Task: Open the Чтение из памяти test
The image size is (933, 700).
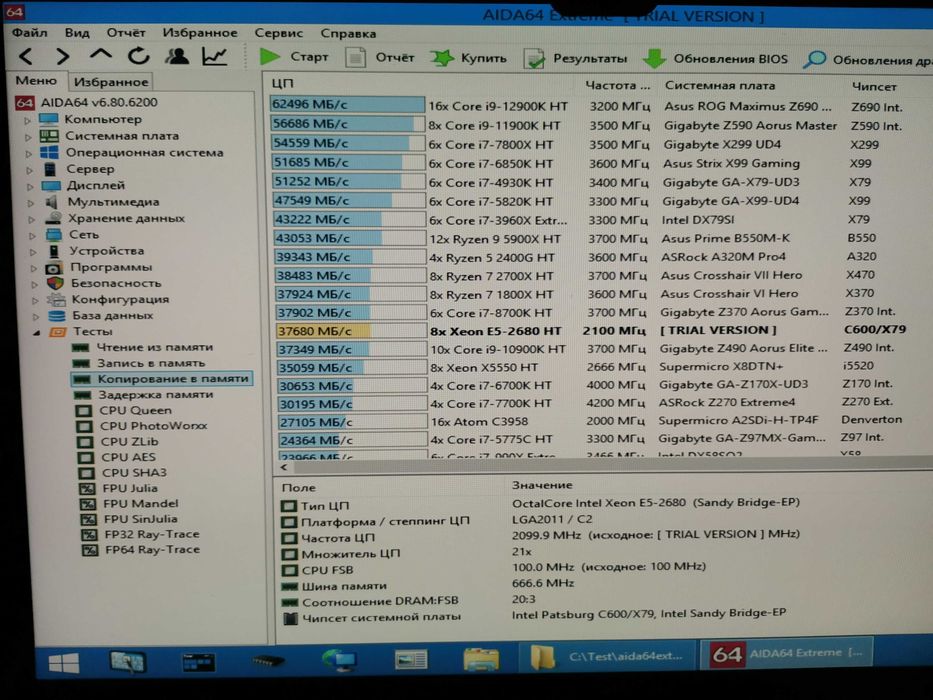Action: pyautogui.click(x=155, y=347)
